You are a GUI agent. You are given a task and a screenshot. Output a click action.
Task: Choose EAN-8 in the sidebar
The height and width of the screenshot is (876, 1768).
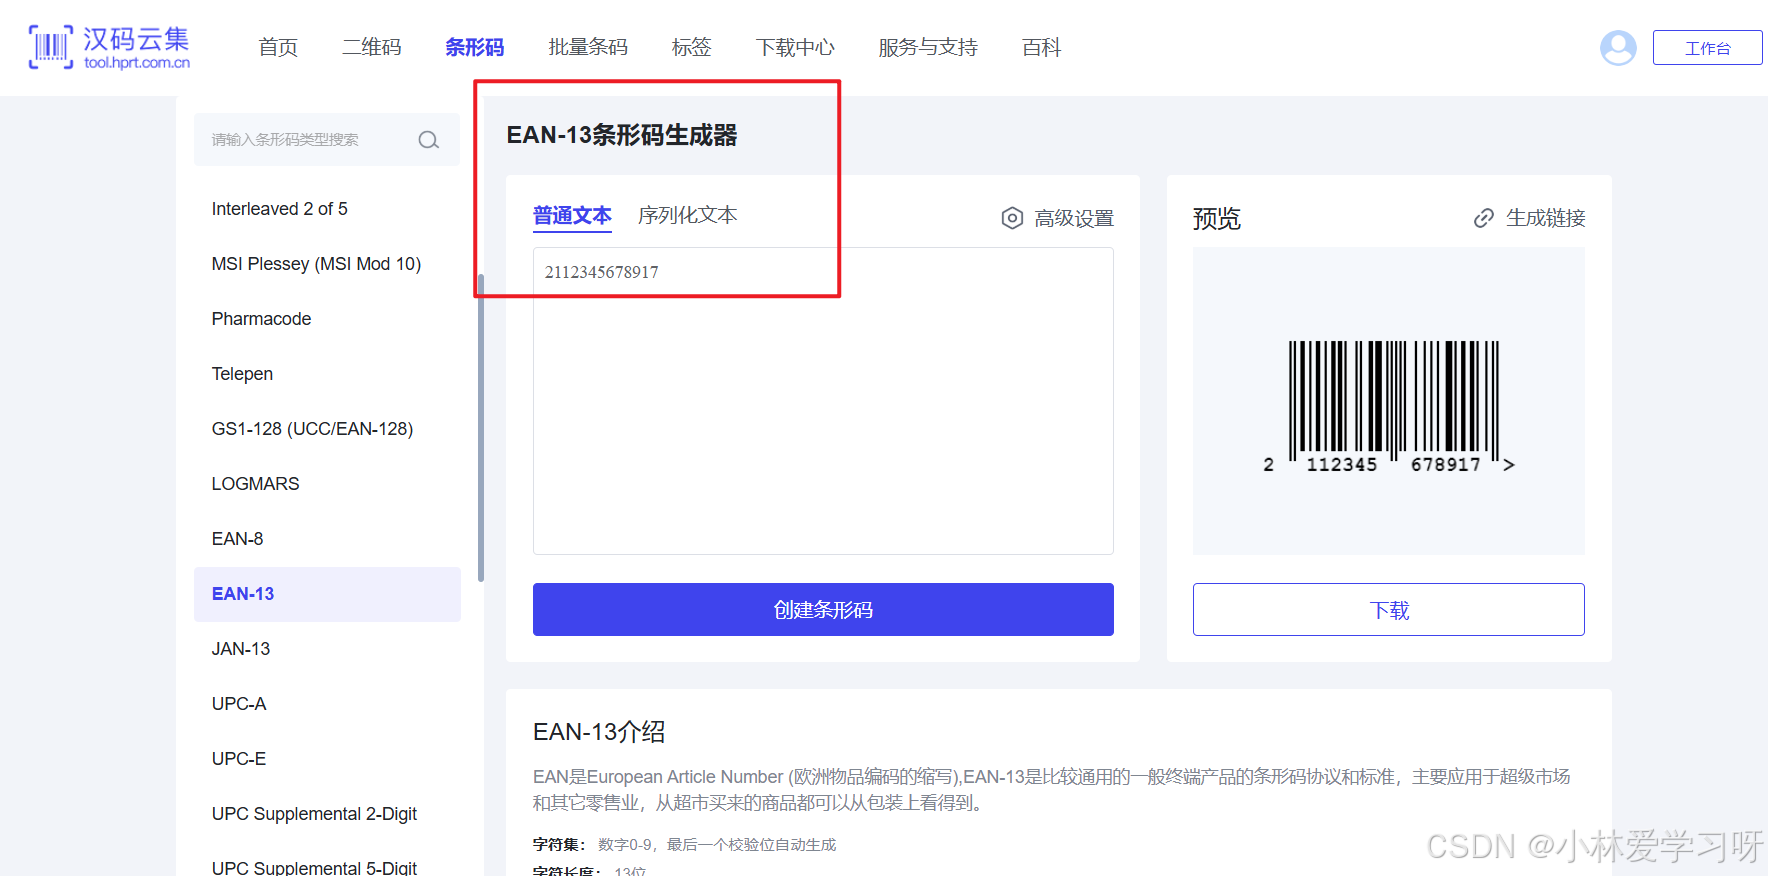click(x=327, y=539)
